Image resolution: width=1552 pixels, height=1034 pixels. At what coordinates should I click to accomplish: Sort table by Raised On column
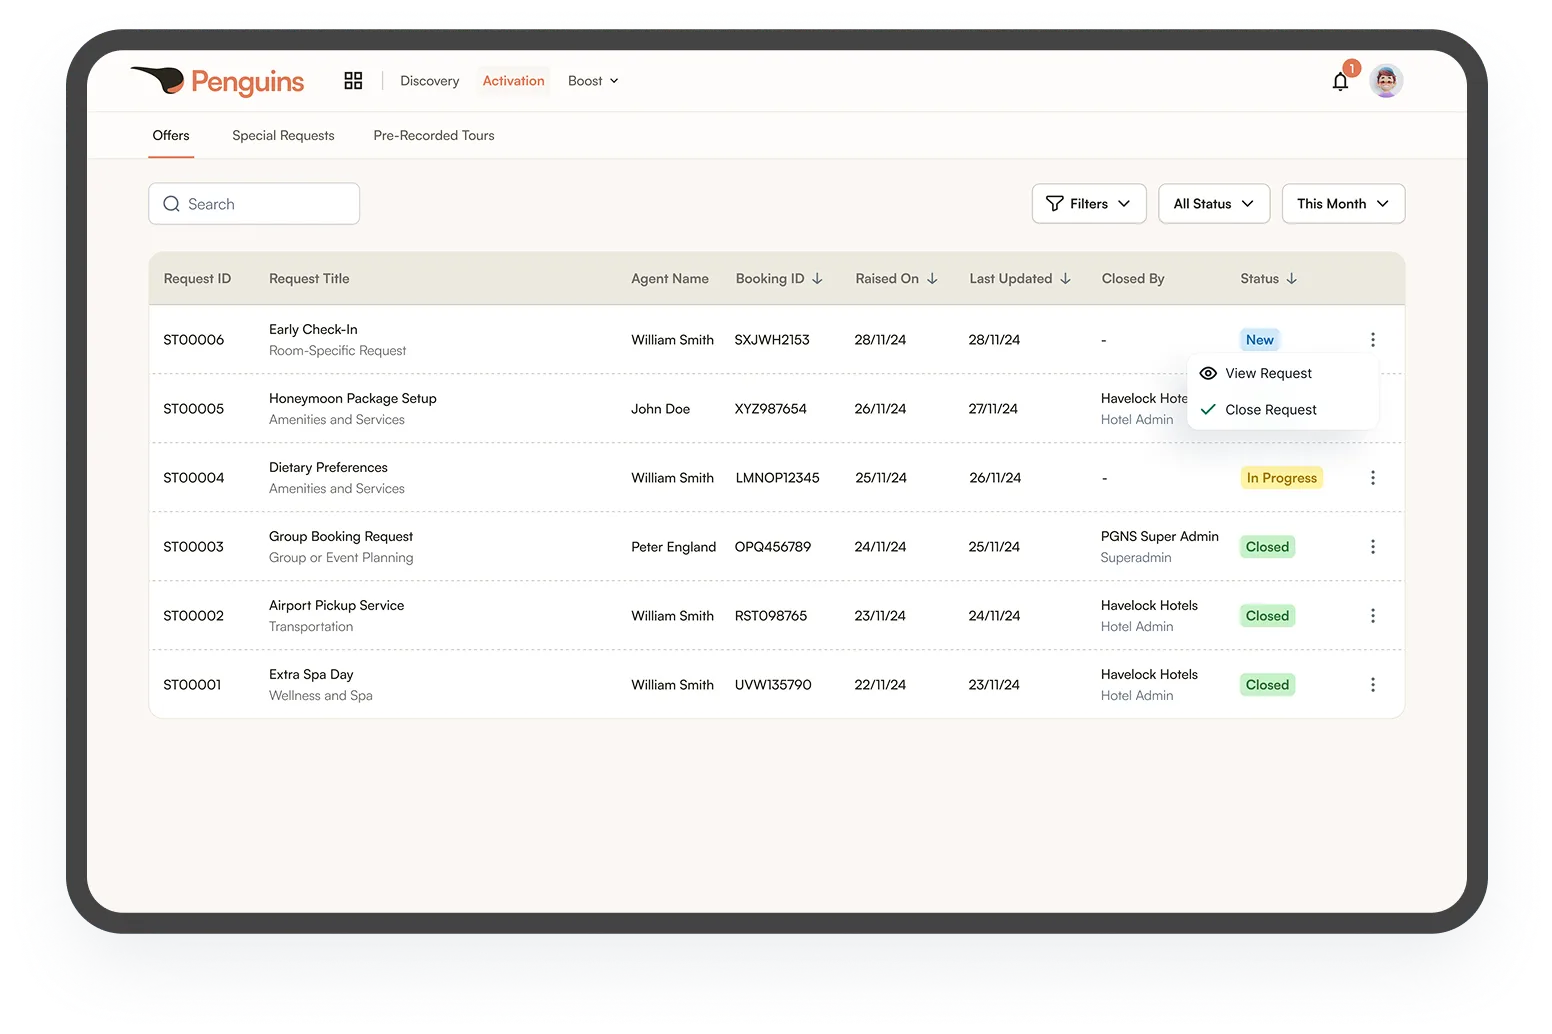932,279
